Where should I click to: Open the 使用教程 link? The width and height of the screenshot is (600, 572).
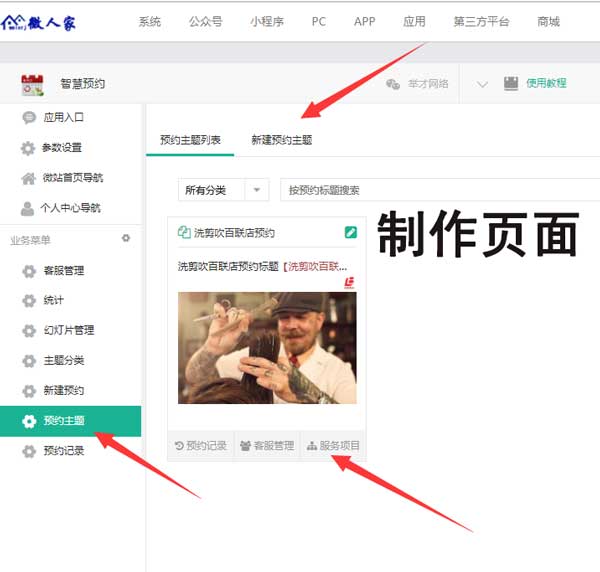coord(546,83)
